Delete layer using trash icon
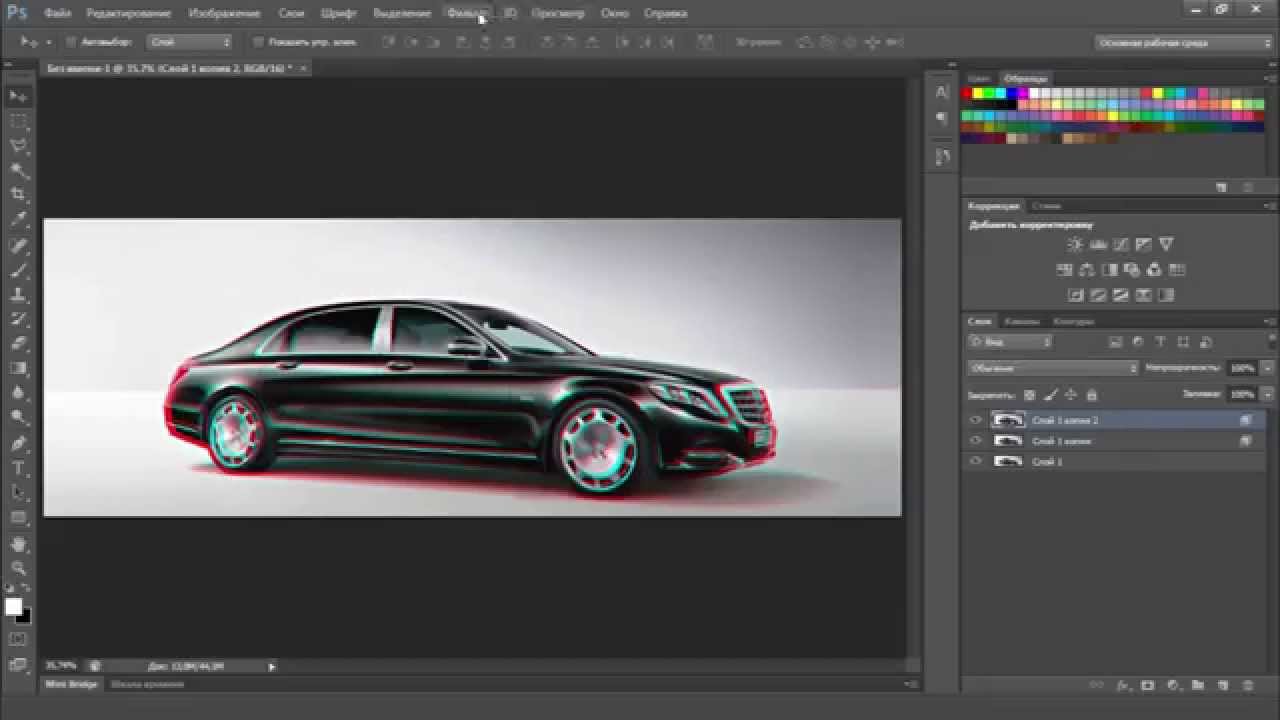The width and height of the screenshot is (1280, 720). pos(1247,686)
